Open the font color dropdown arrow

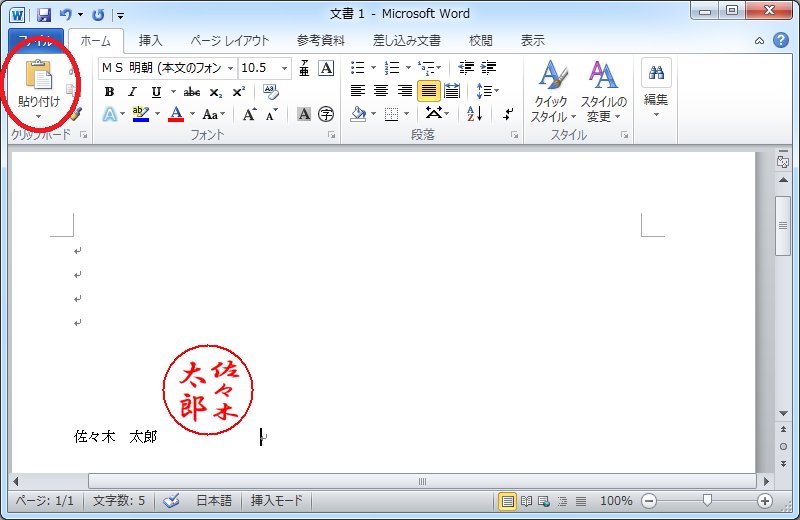pyautogui.click(x=192, y=114)
